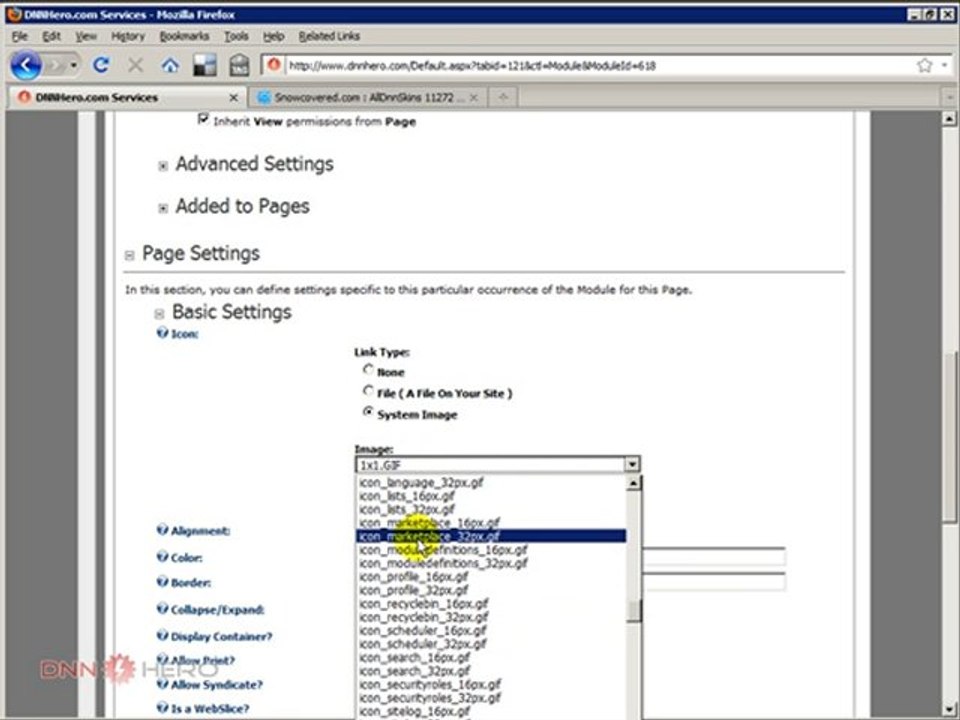Expand the Added to Pages section
The width and height of the screenshot is (960, 720).
163,208
